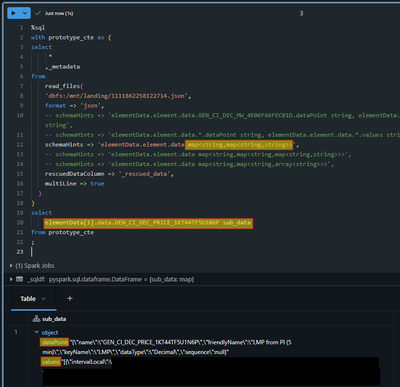
Task: Click the table icon beside _sqldf
Action: point(20,279)
